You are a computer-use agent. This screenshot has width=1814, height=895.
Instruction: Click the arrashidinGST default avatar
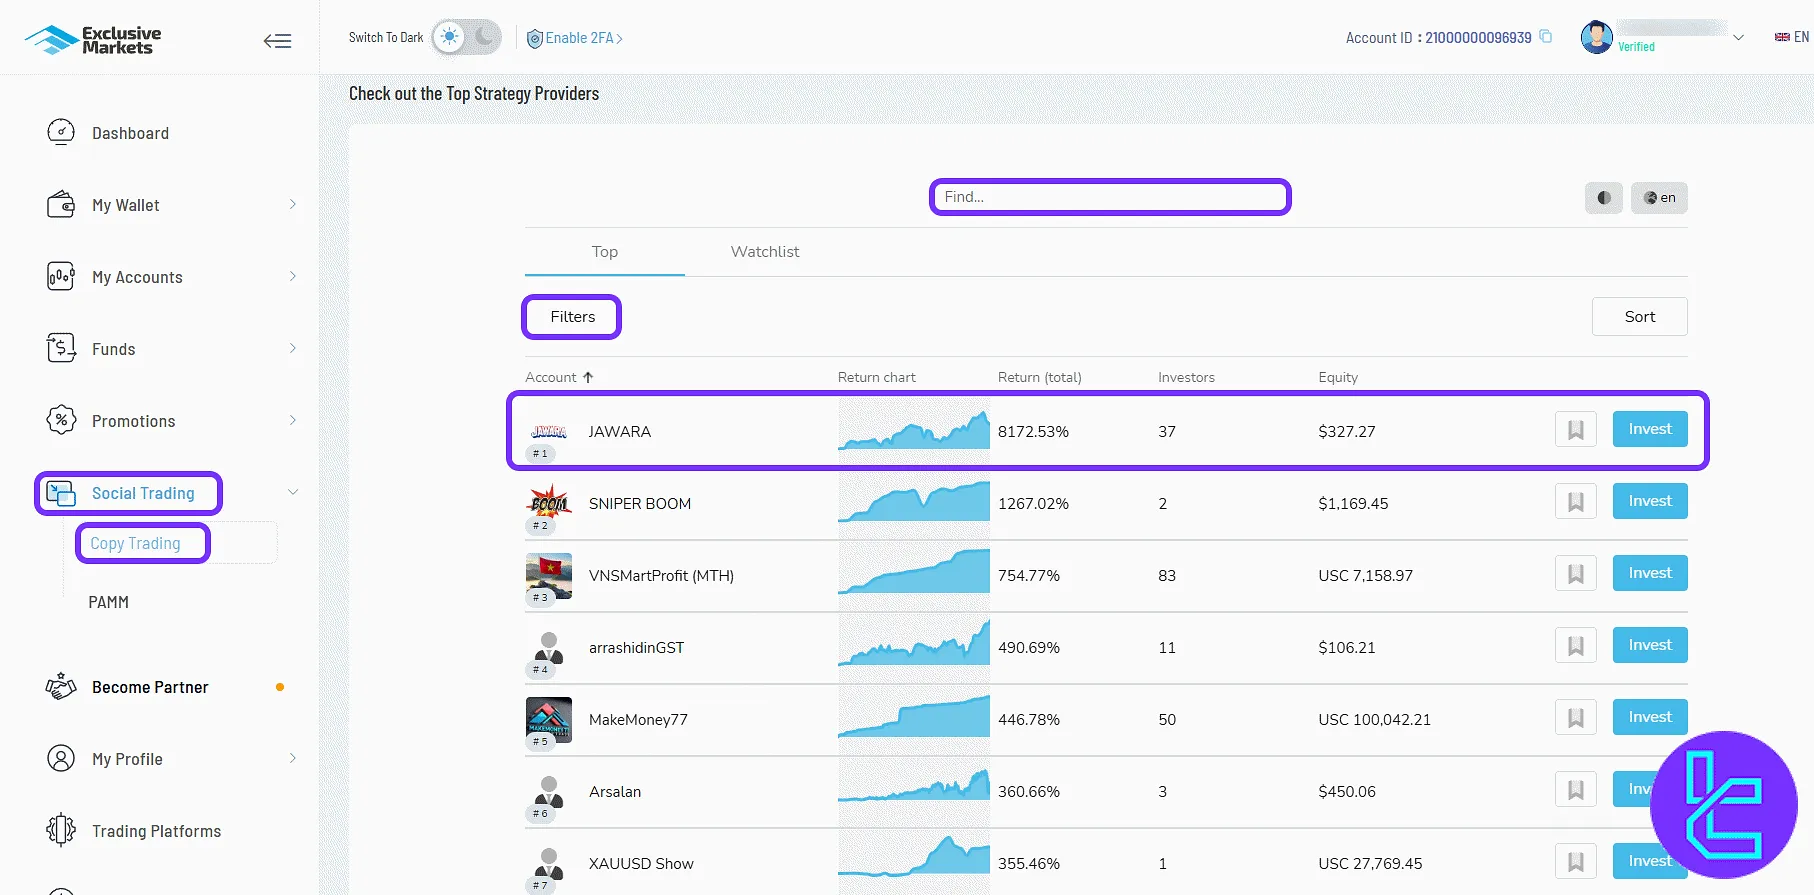coord(549,648)
